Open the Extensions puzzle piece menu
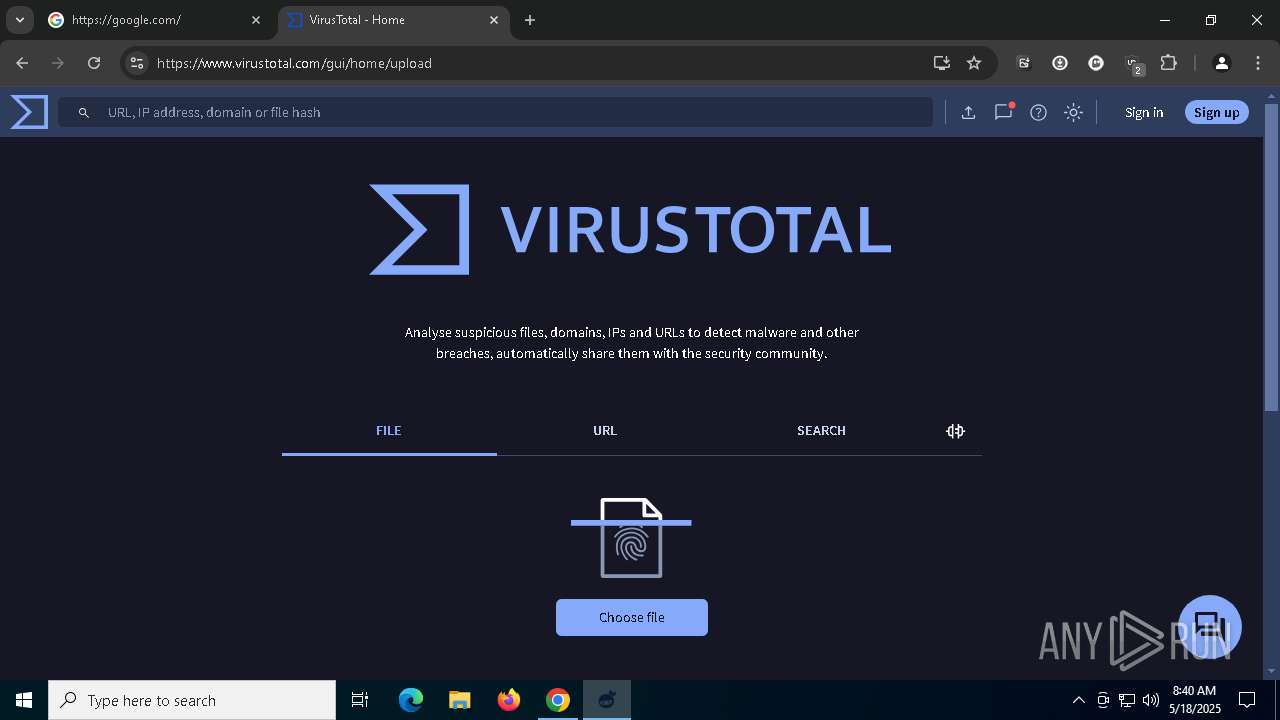 click(x=1168, y=63)
